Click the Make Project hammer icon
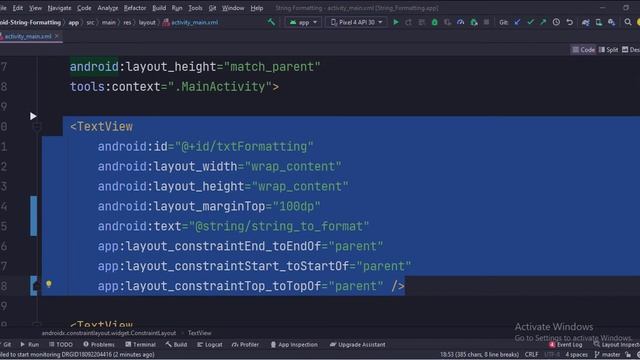Image resolution: width=640 pixels, height=360 pixels. click(x=271, y=22)
